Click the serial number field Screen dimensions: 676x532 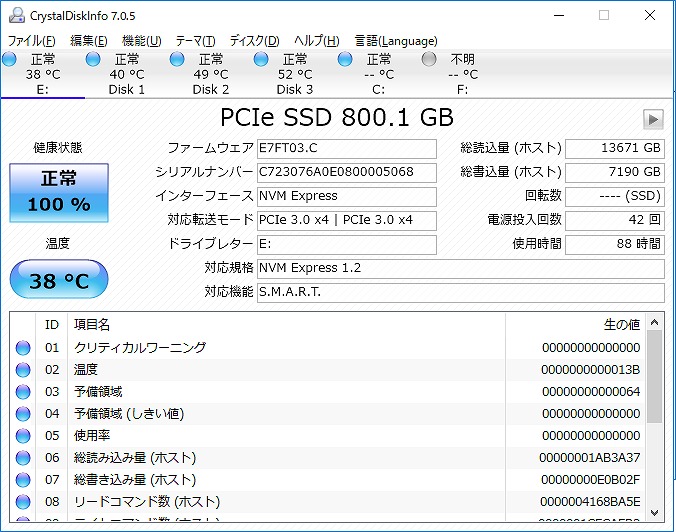(346, 172)
